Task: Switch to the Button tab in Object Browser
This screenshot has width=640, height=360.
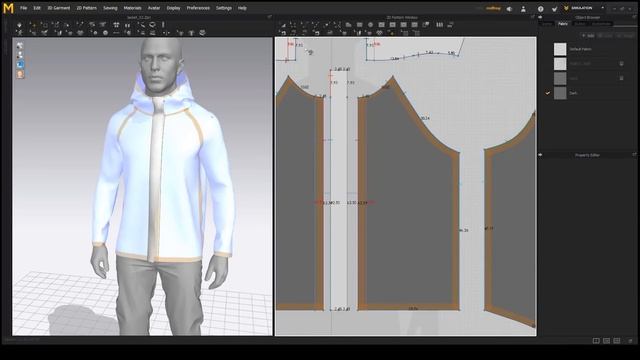Action: [580, 24]
